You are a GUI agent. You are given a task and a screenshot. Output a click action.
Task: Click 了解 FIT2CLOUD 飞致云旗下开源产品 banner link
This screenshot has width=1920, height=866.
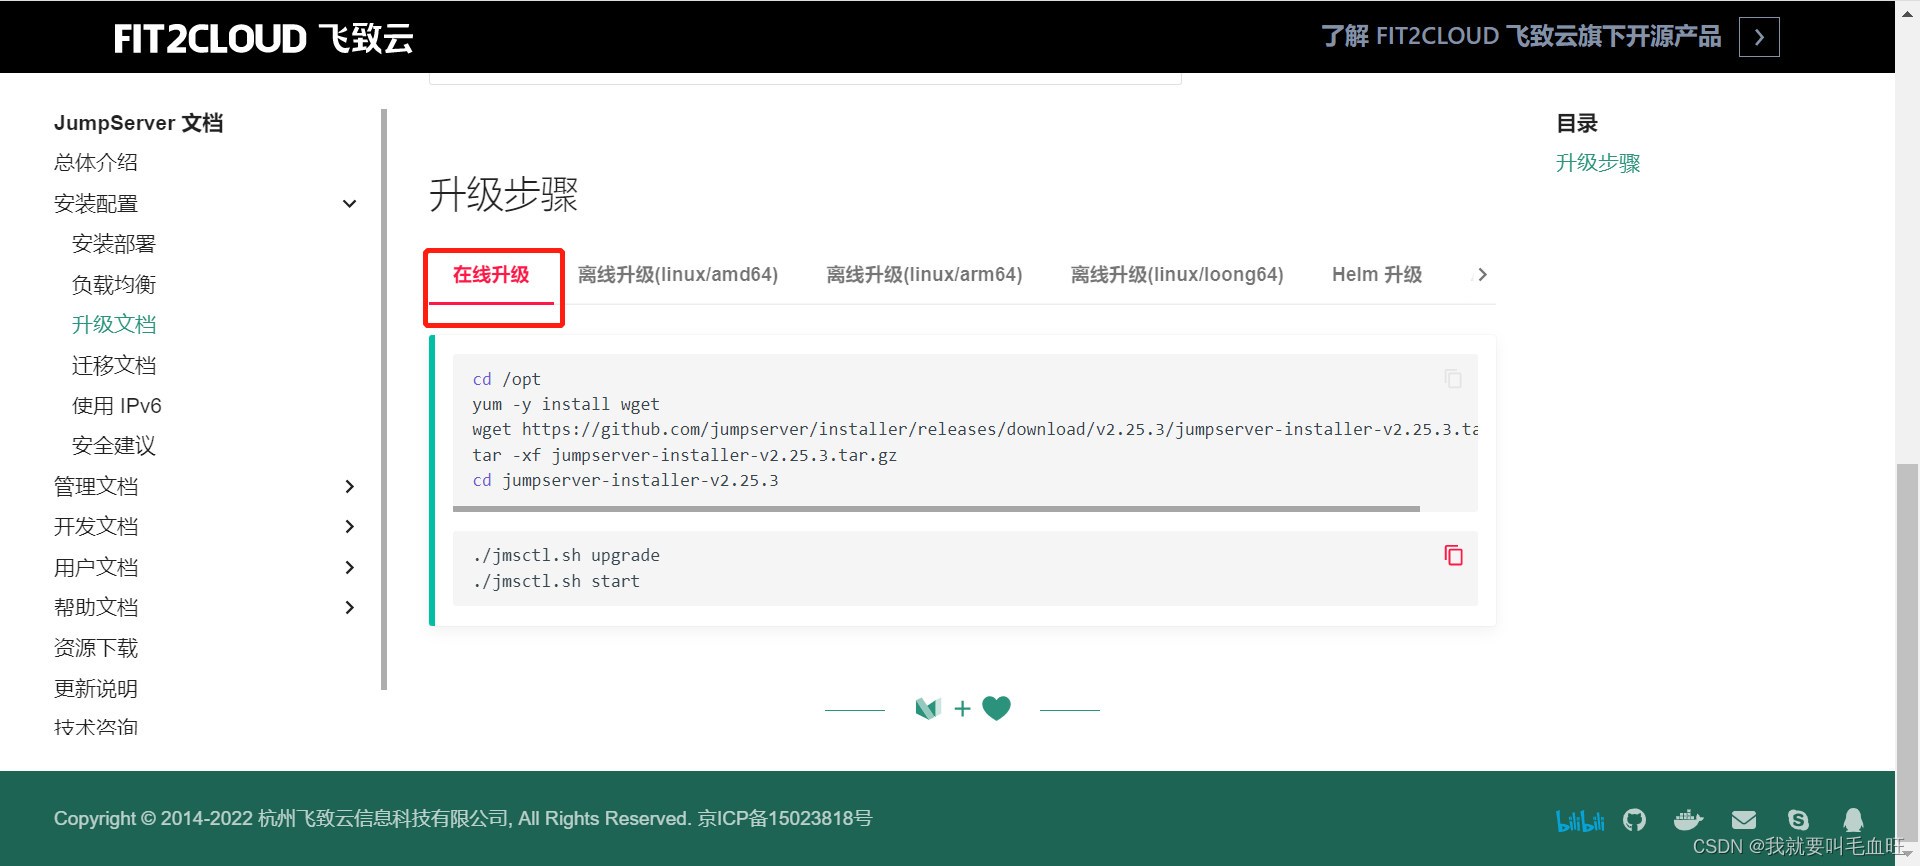click(1521, 37)
